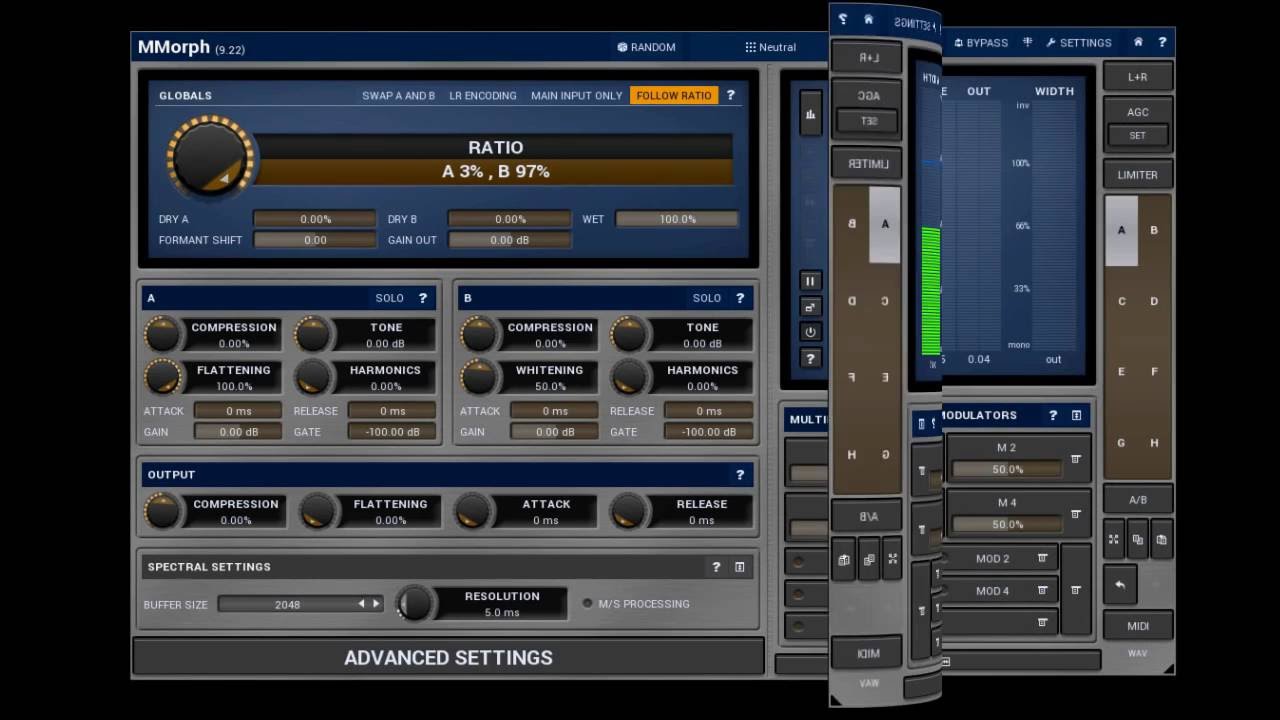
Task: Expand ADVANCED SETTINGS
Action: pos(448,657)
